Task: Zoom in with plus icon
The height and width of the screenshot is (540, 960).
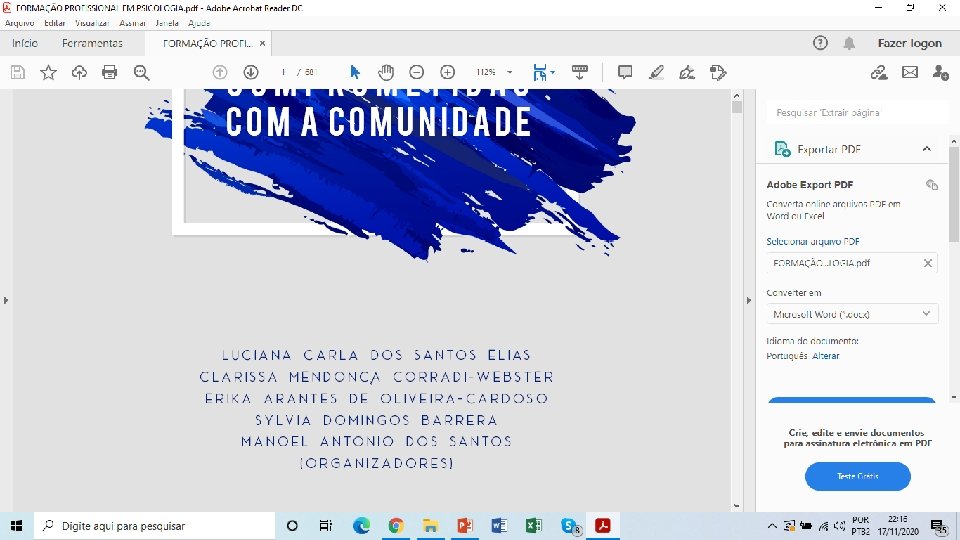Action: (x=448, y=72)
